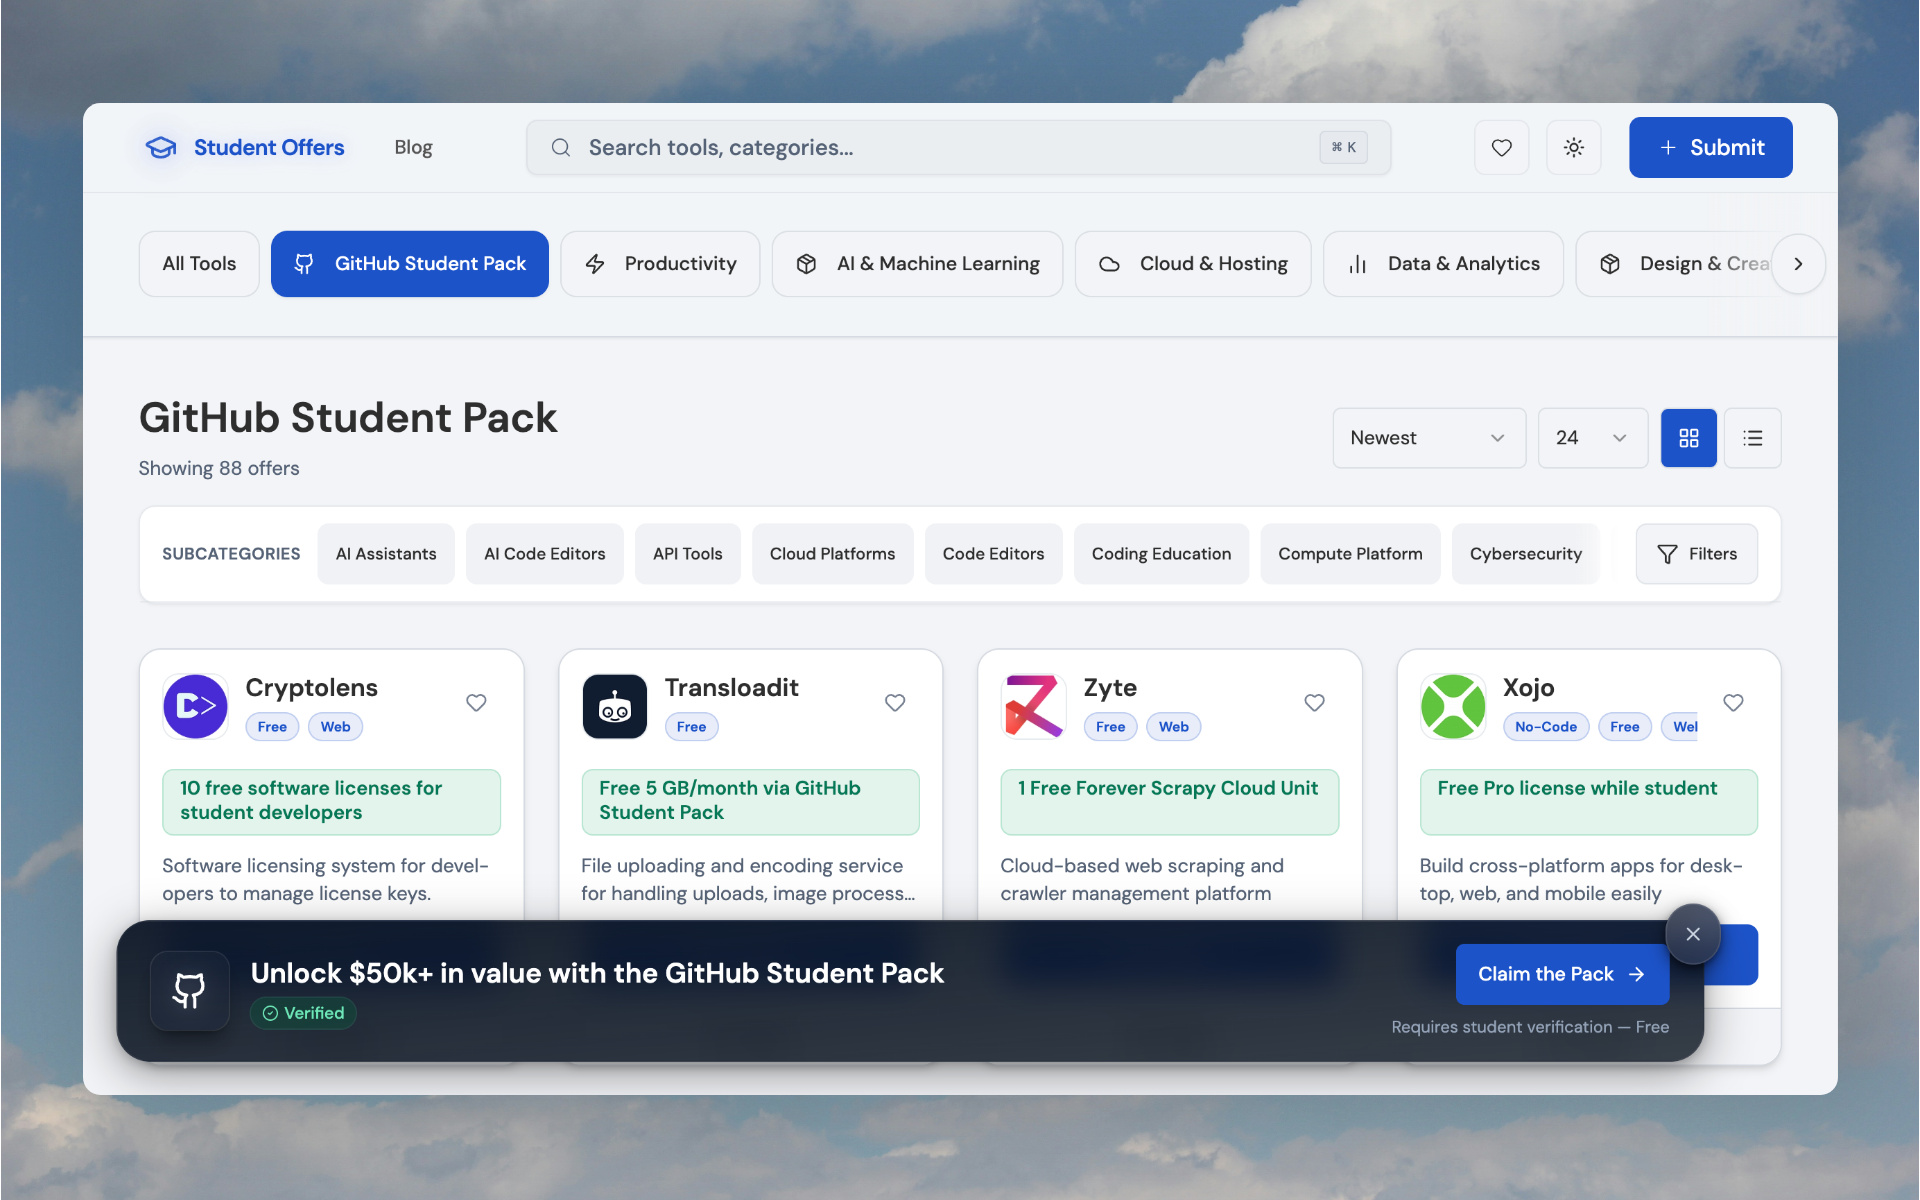Click the Cryptolens logo thumbnail

(195, 707)
